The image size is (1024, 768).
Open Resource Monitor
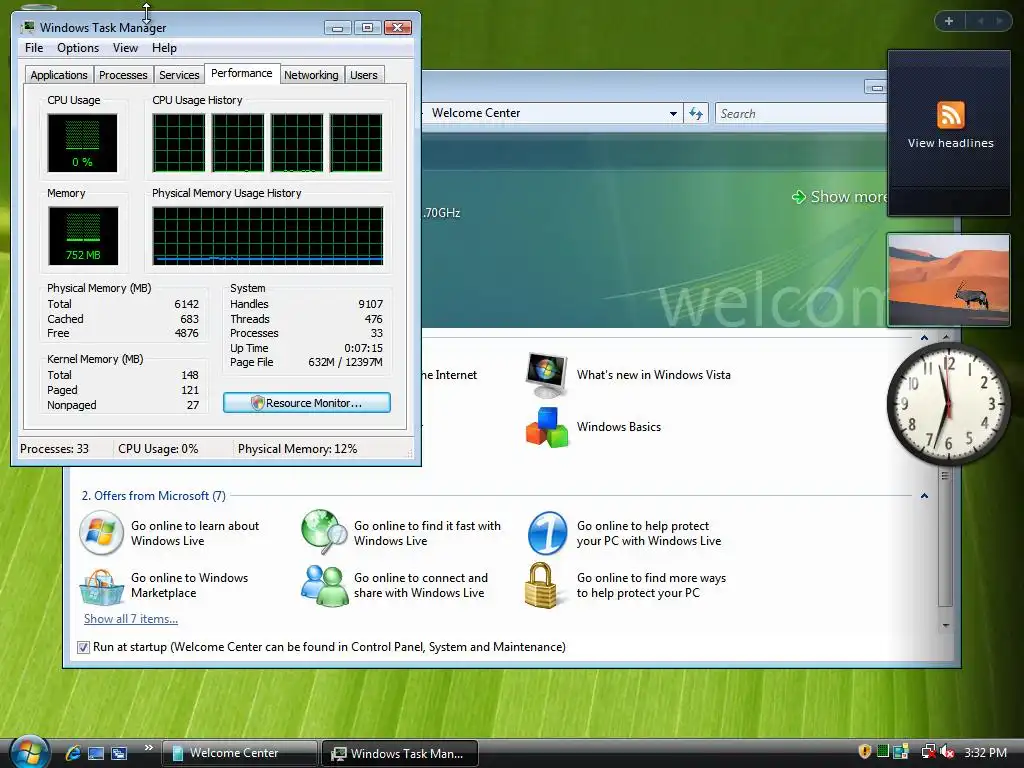pyautogui.click(x=306, y=403)
